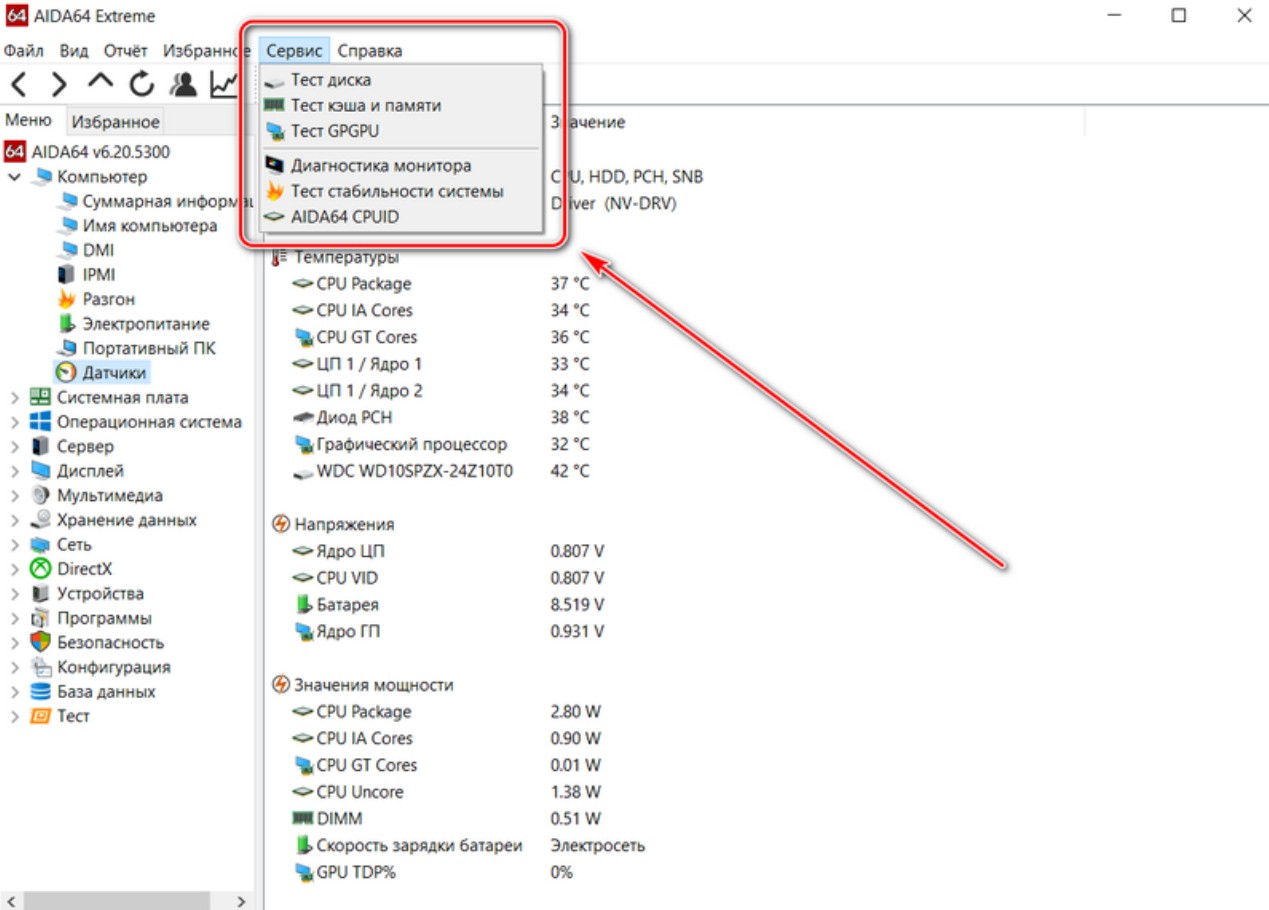The width and height of the screenshot is (1269, 910).
Task: Click the Windows logo icon of Операционная система
Action: tap(41, 422)
